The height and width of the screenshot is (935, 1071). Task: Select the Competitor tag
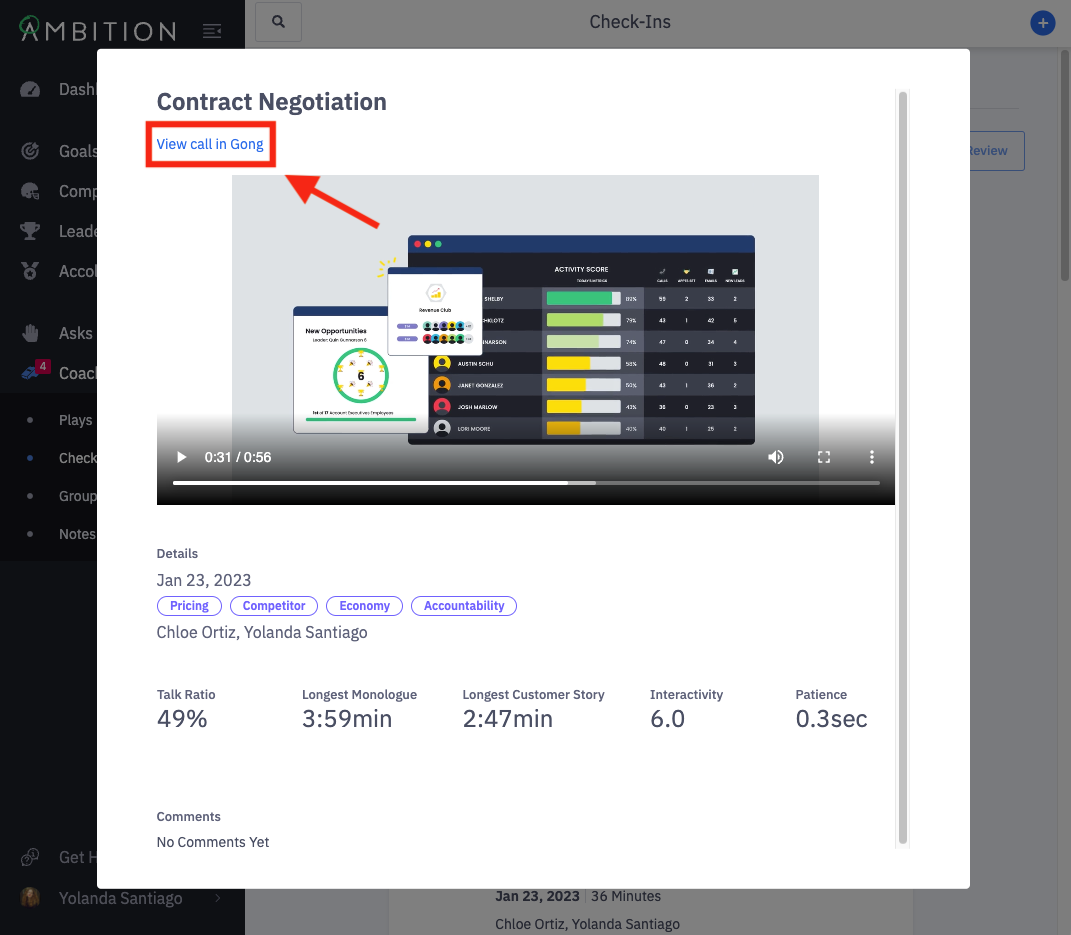click(274, 606)
